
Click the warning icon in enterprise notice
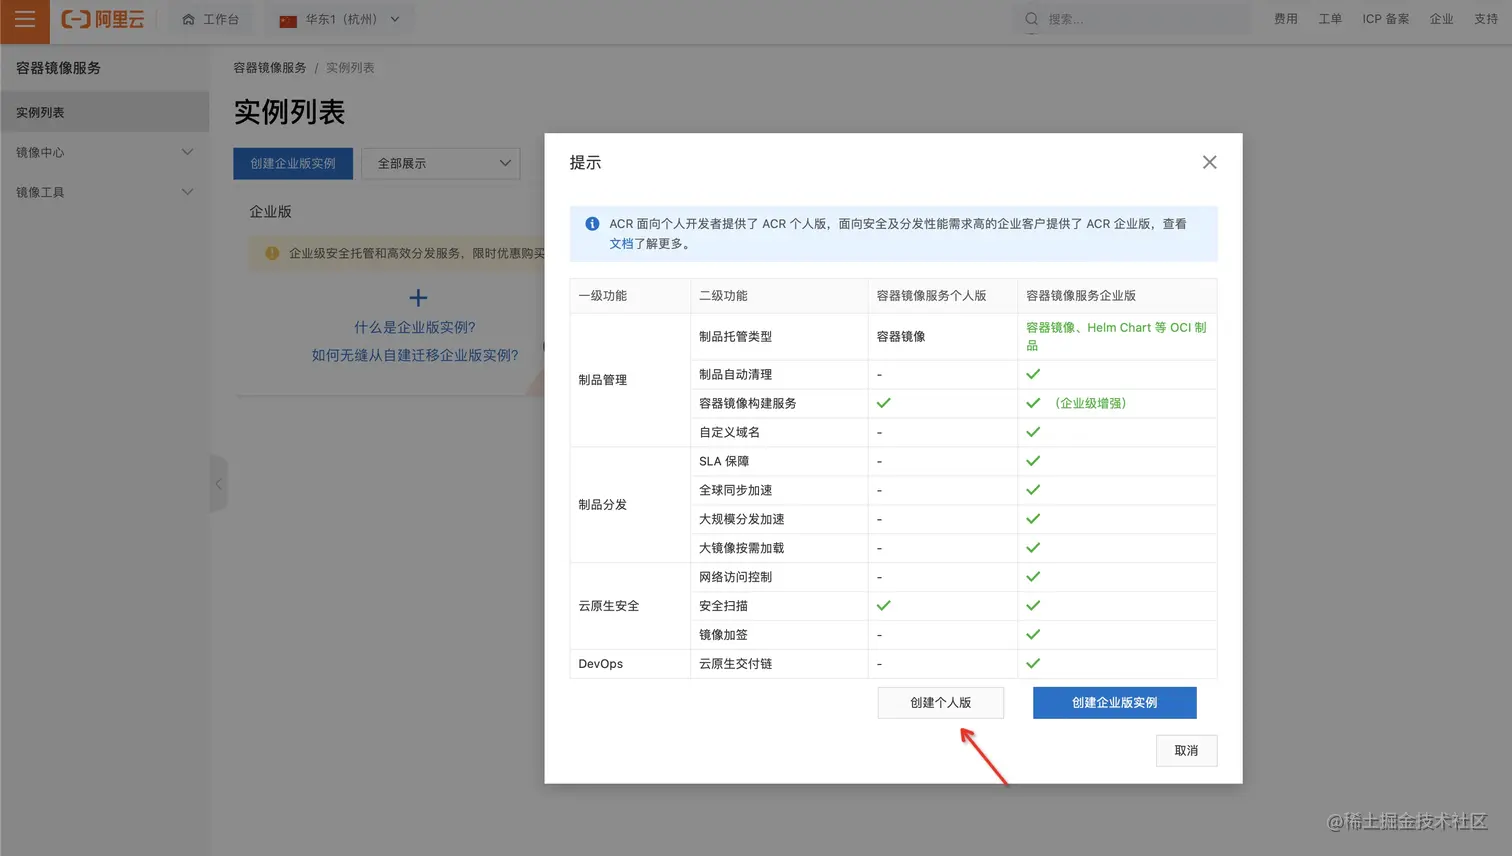(x=272, y=253)
